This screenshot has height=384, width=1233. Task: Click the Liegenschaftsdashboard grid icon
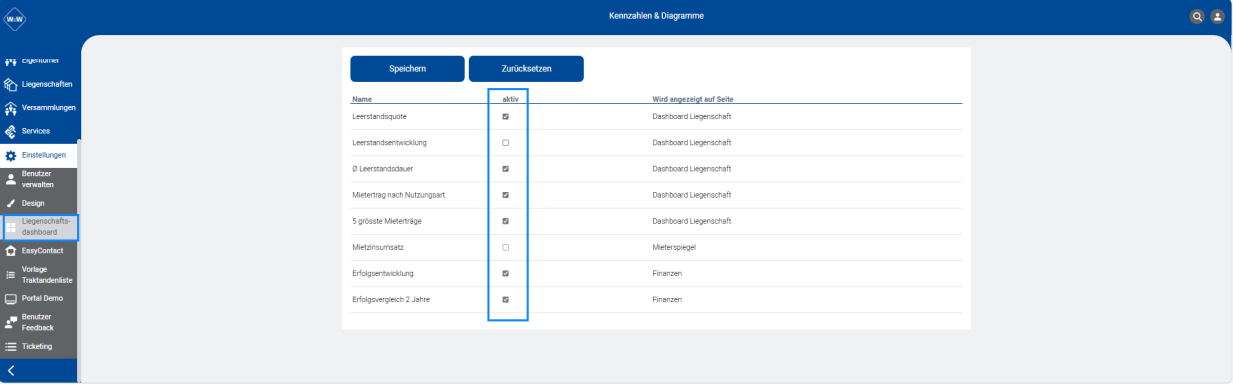[x=11, y=227]
